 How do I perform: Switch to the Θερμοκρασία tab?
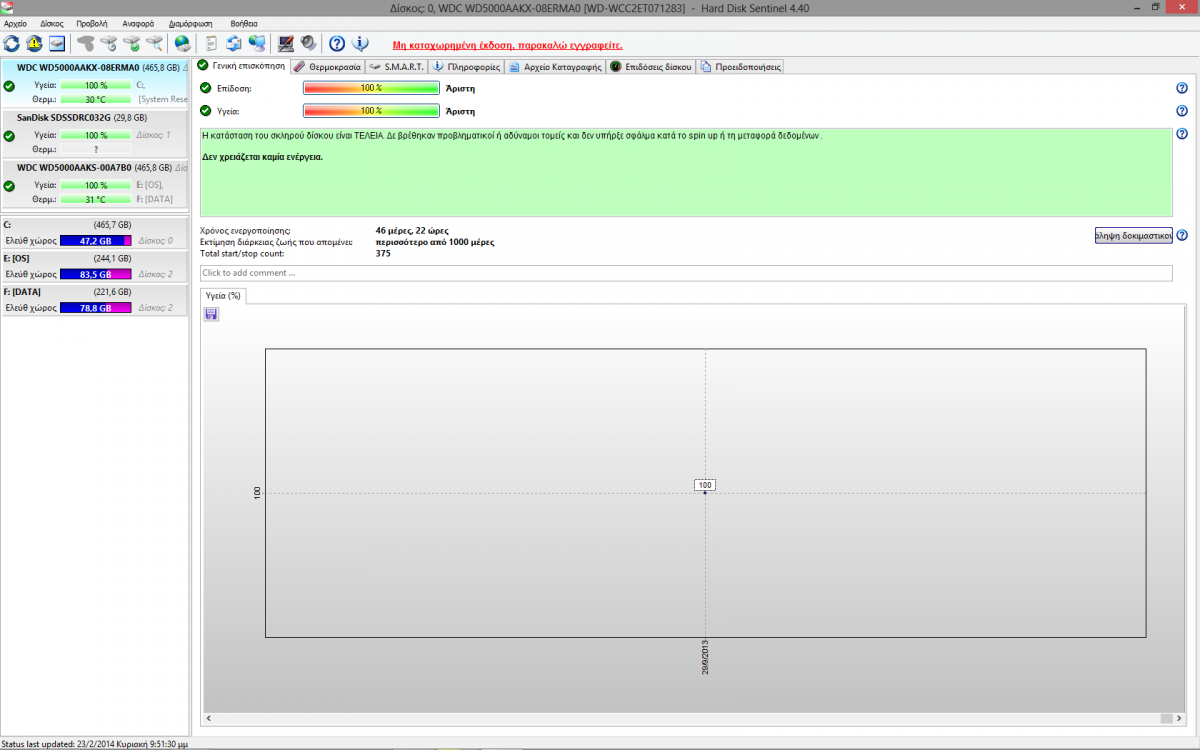coord(327,67)
